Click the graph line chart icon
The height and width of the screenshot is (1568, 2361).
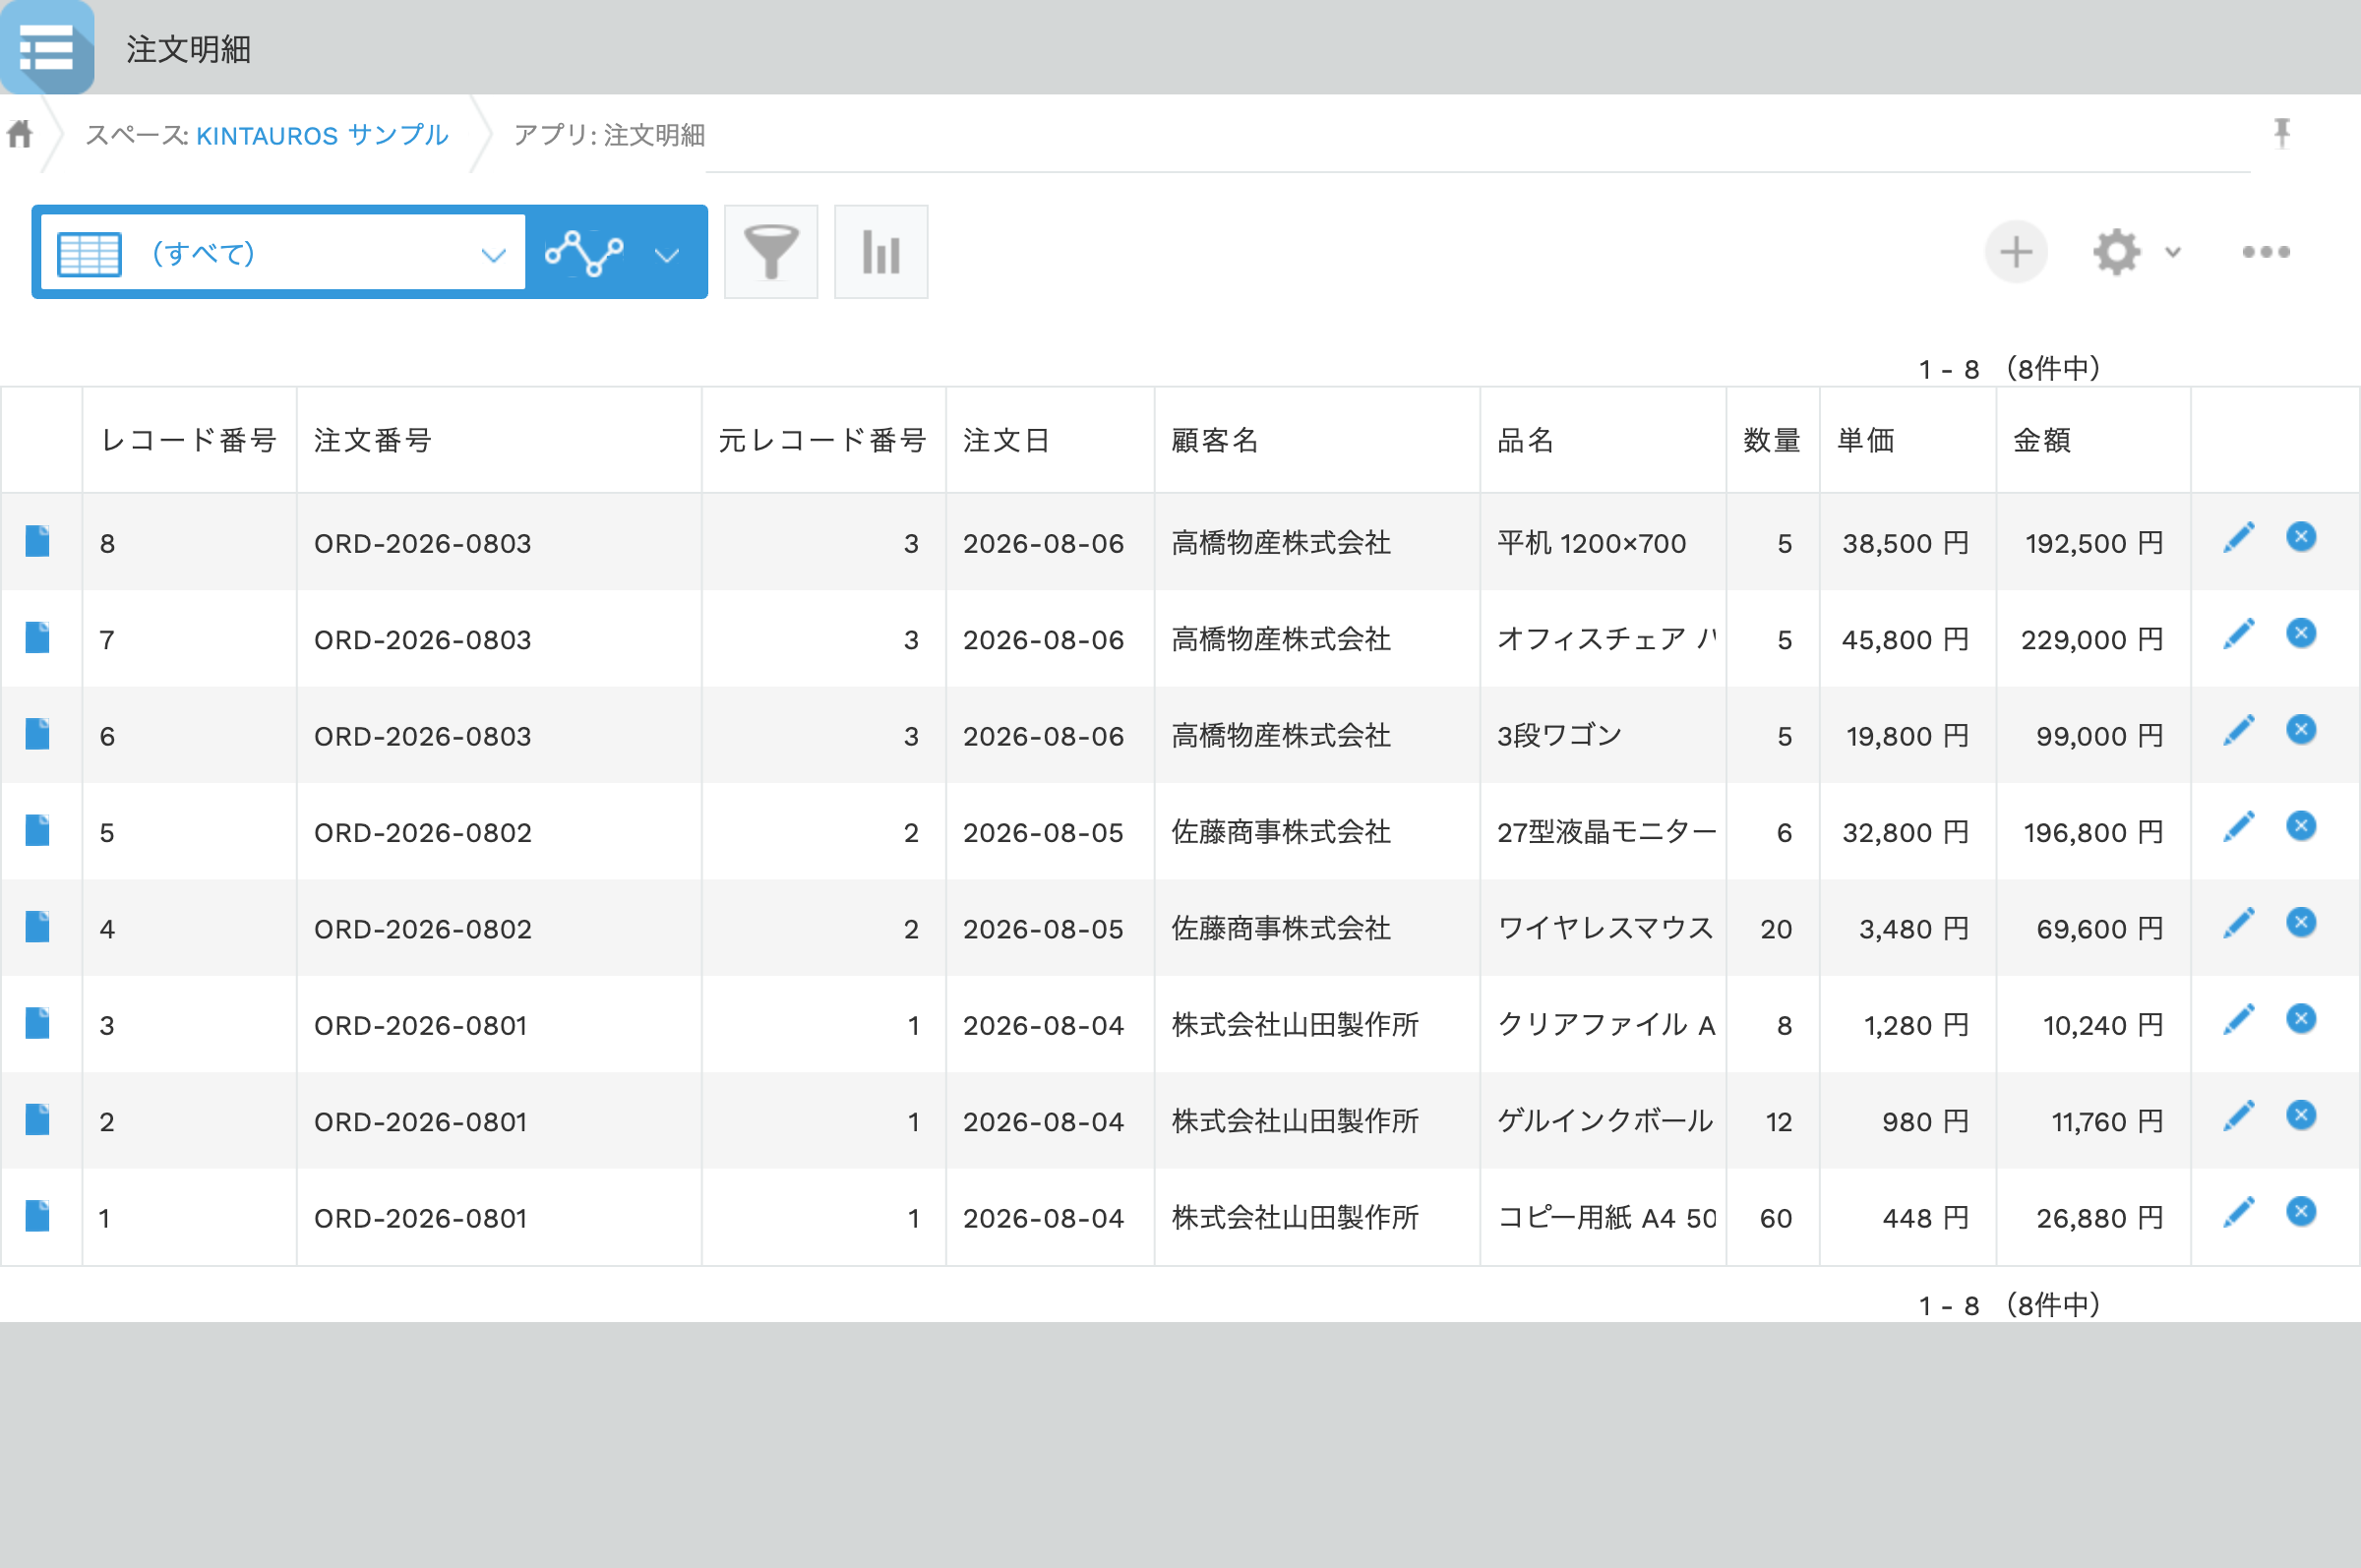(584, 253)
